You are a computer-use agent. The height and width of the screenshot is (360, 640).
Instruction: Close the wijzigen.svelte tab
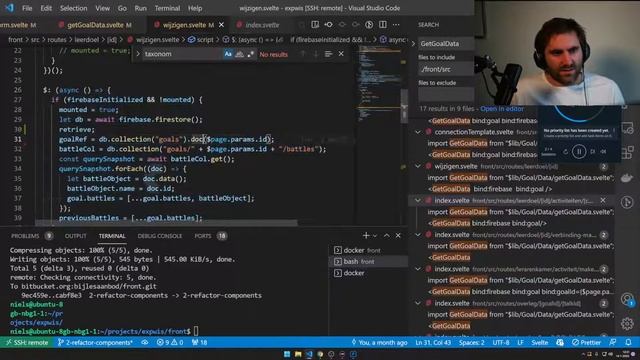(222, 25)
